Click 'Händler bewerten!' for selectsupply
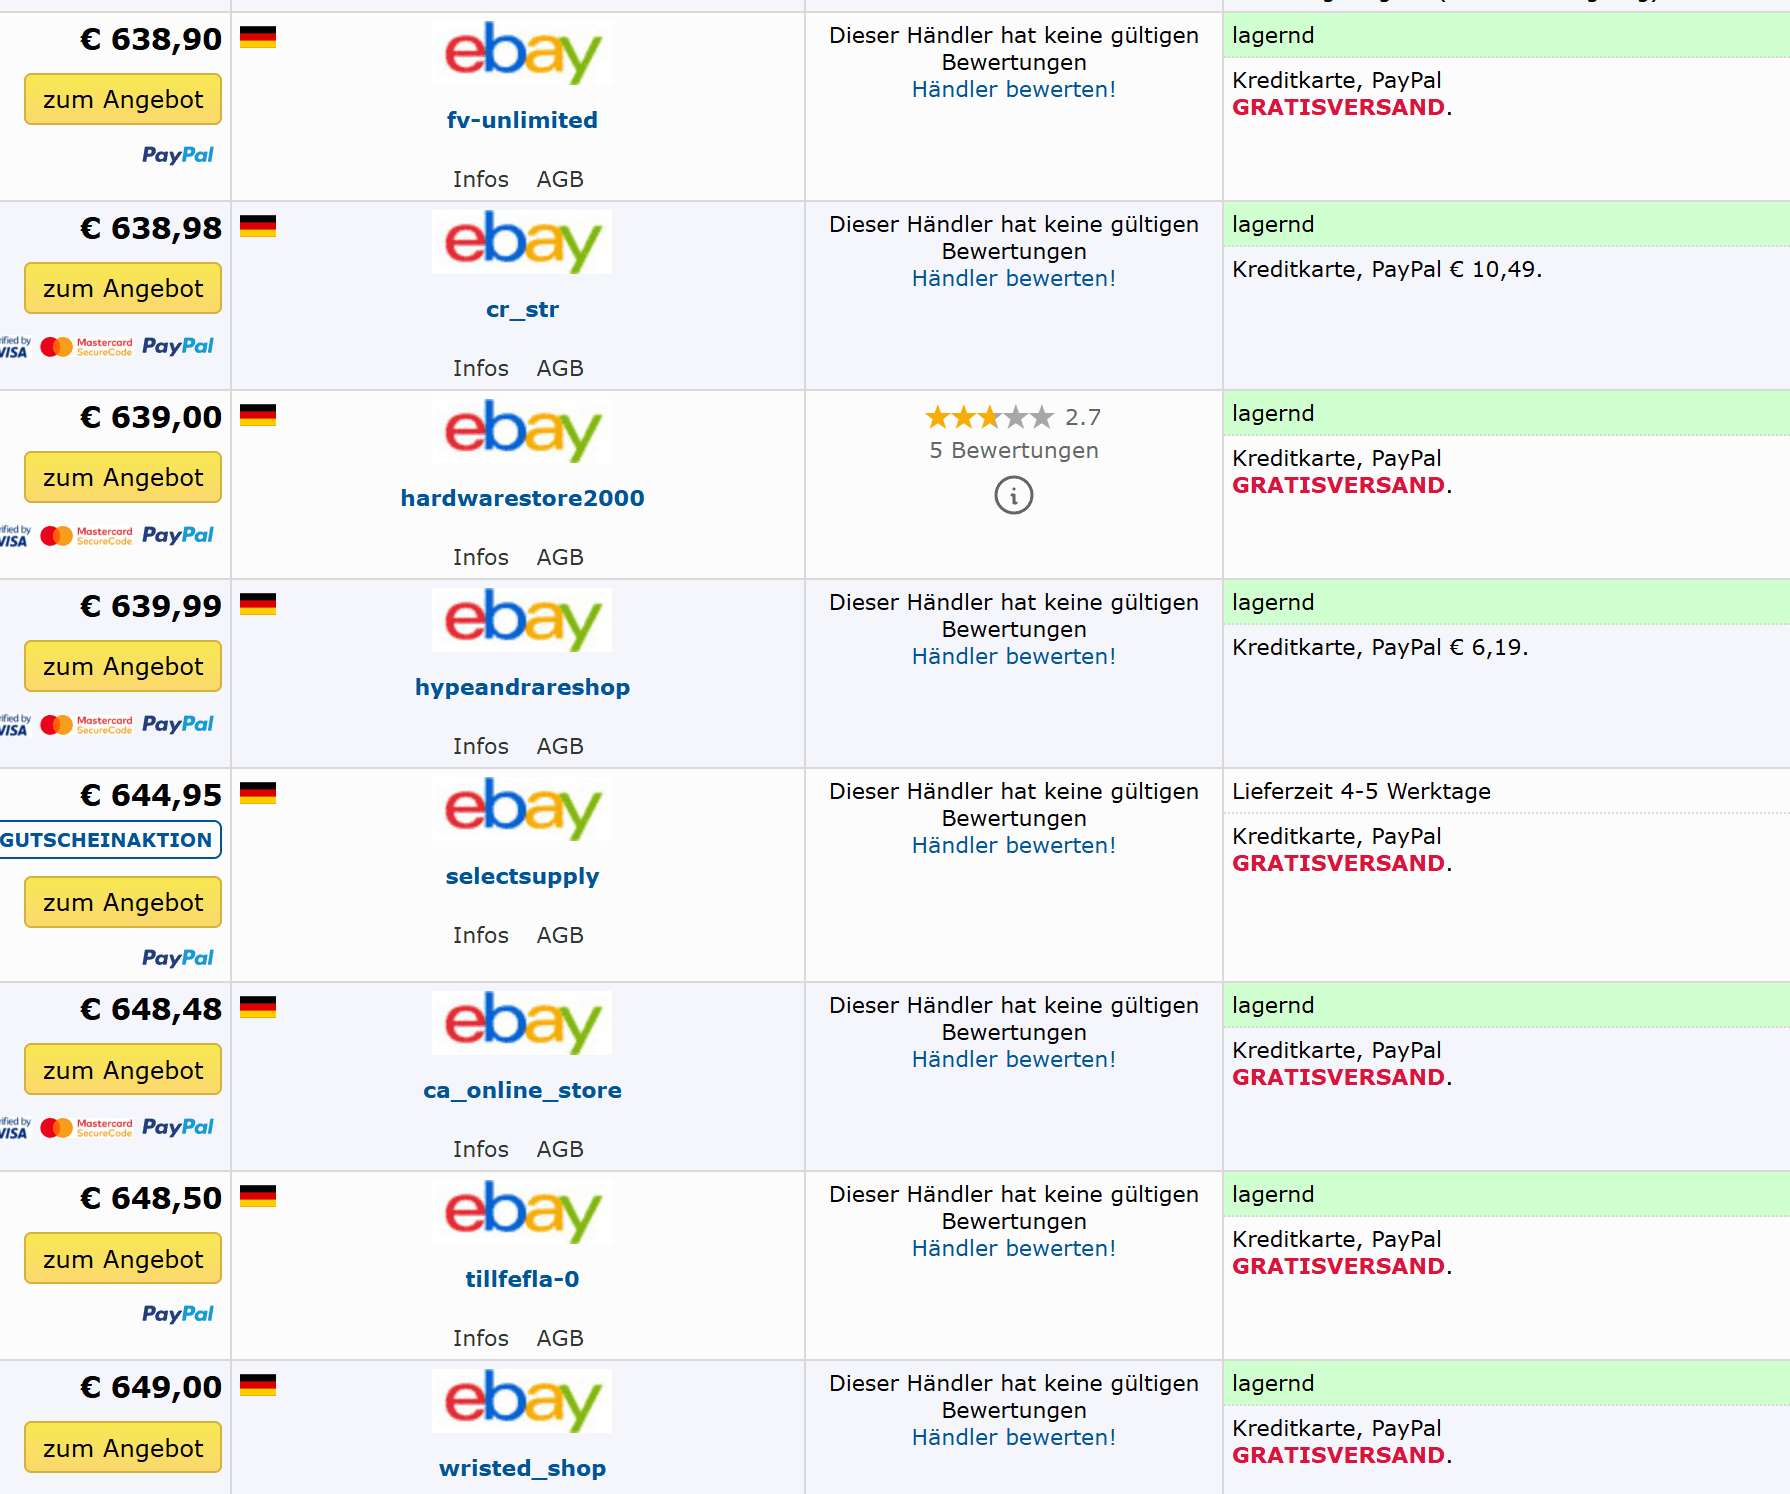1790x1494 pixels. pos(1013,845)
